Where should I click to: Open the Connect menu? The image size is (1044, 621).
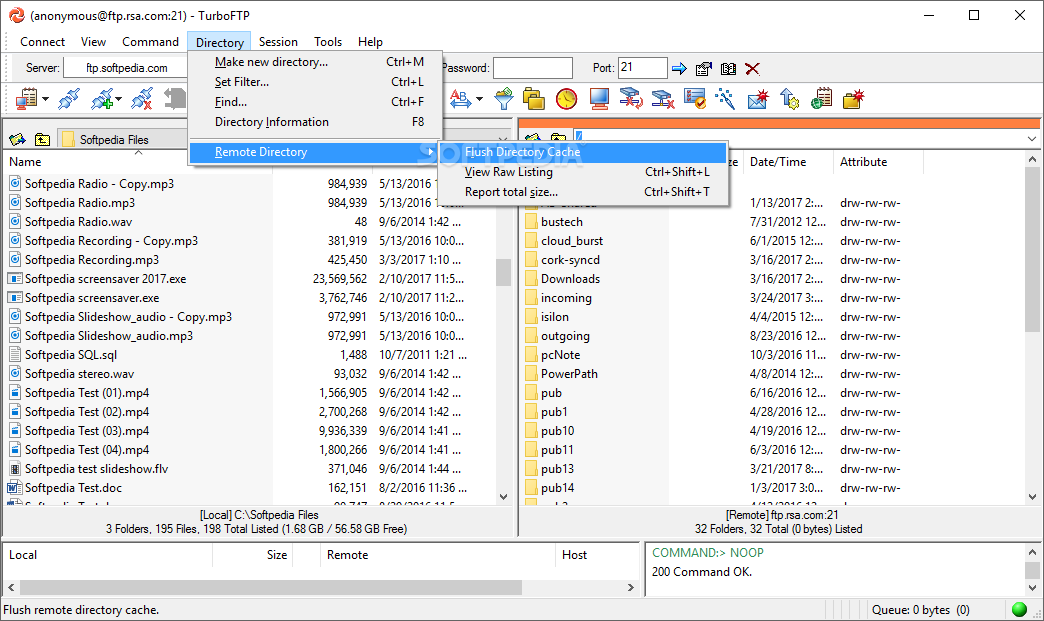coord(43,41)
